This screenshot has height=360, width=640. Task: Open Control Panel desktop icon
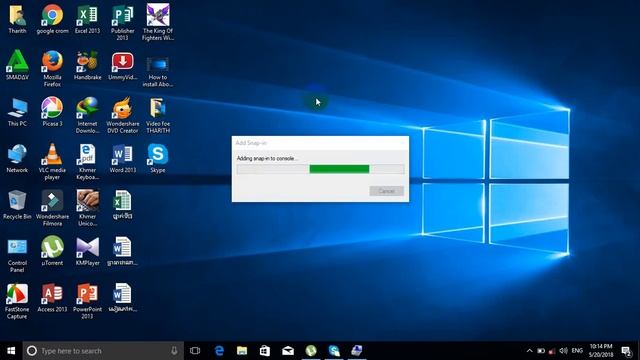pyautogui.click(x=17, y=255)
